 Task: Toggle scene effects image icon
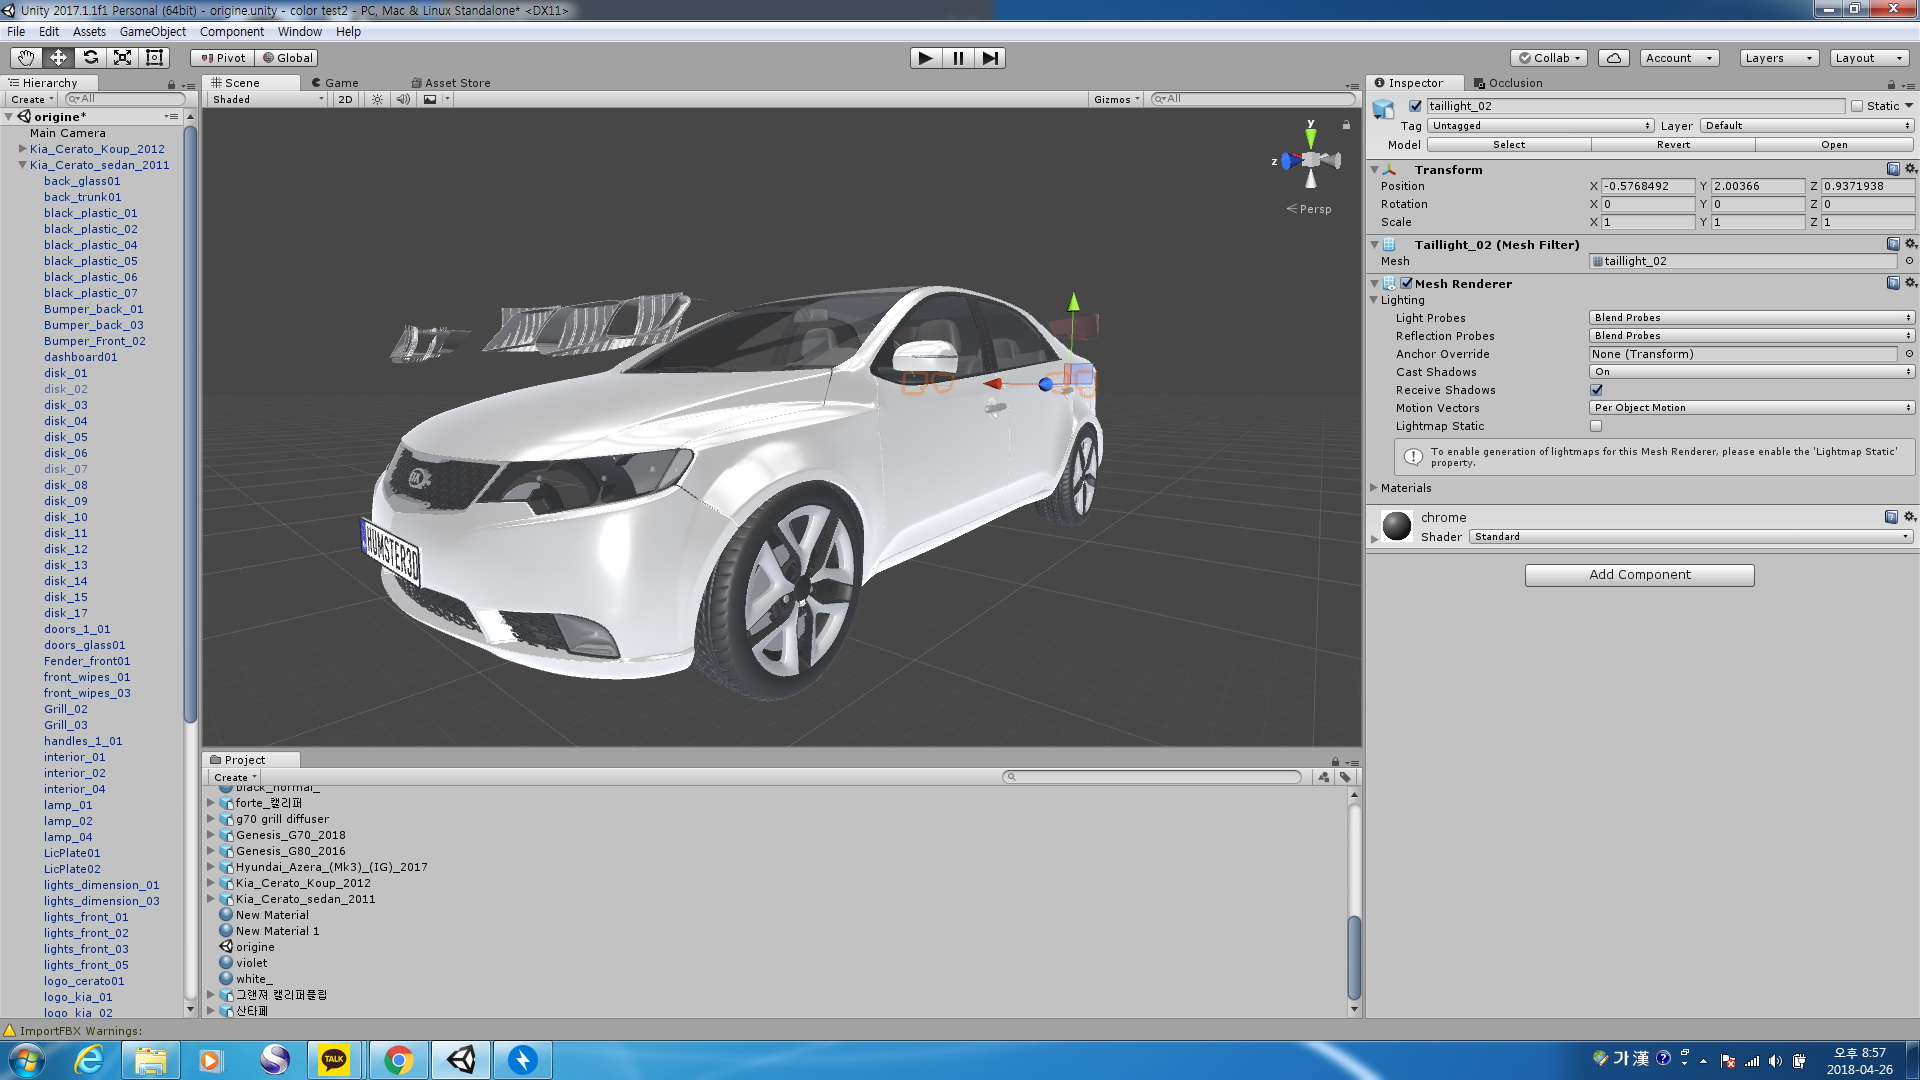(x=430, y=99)
